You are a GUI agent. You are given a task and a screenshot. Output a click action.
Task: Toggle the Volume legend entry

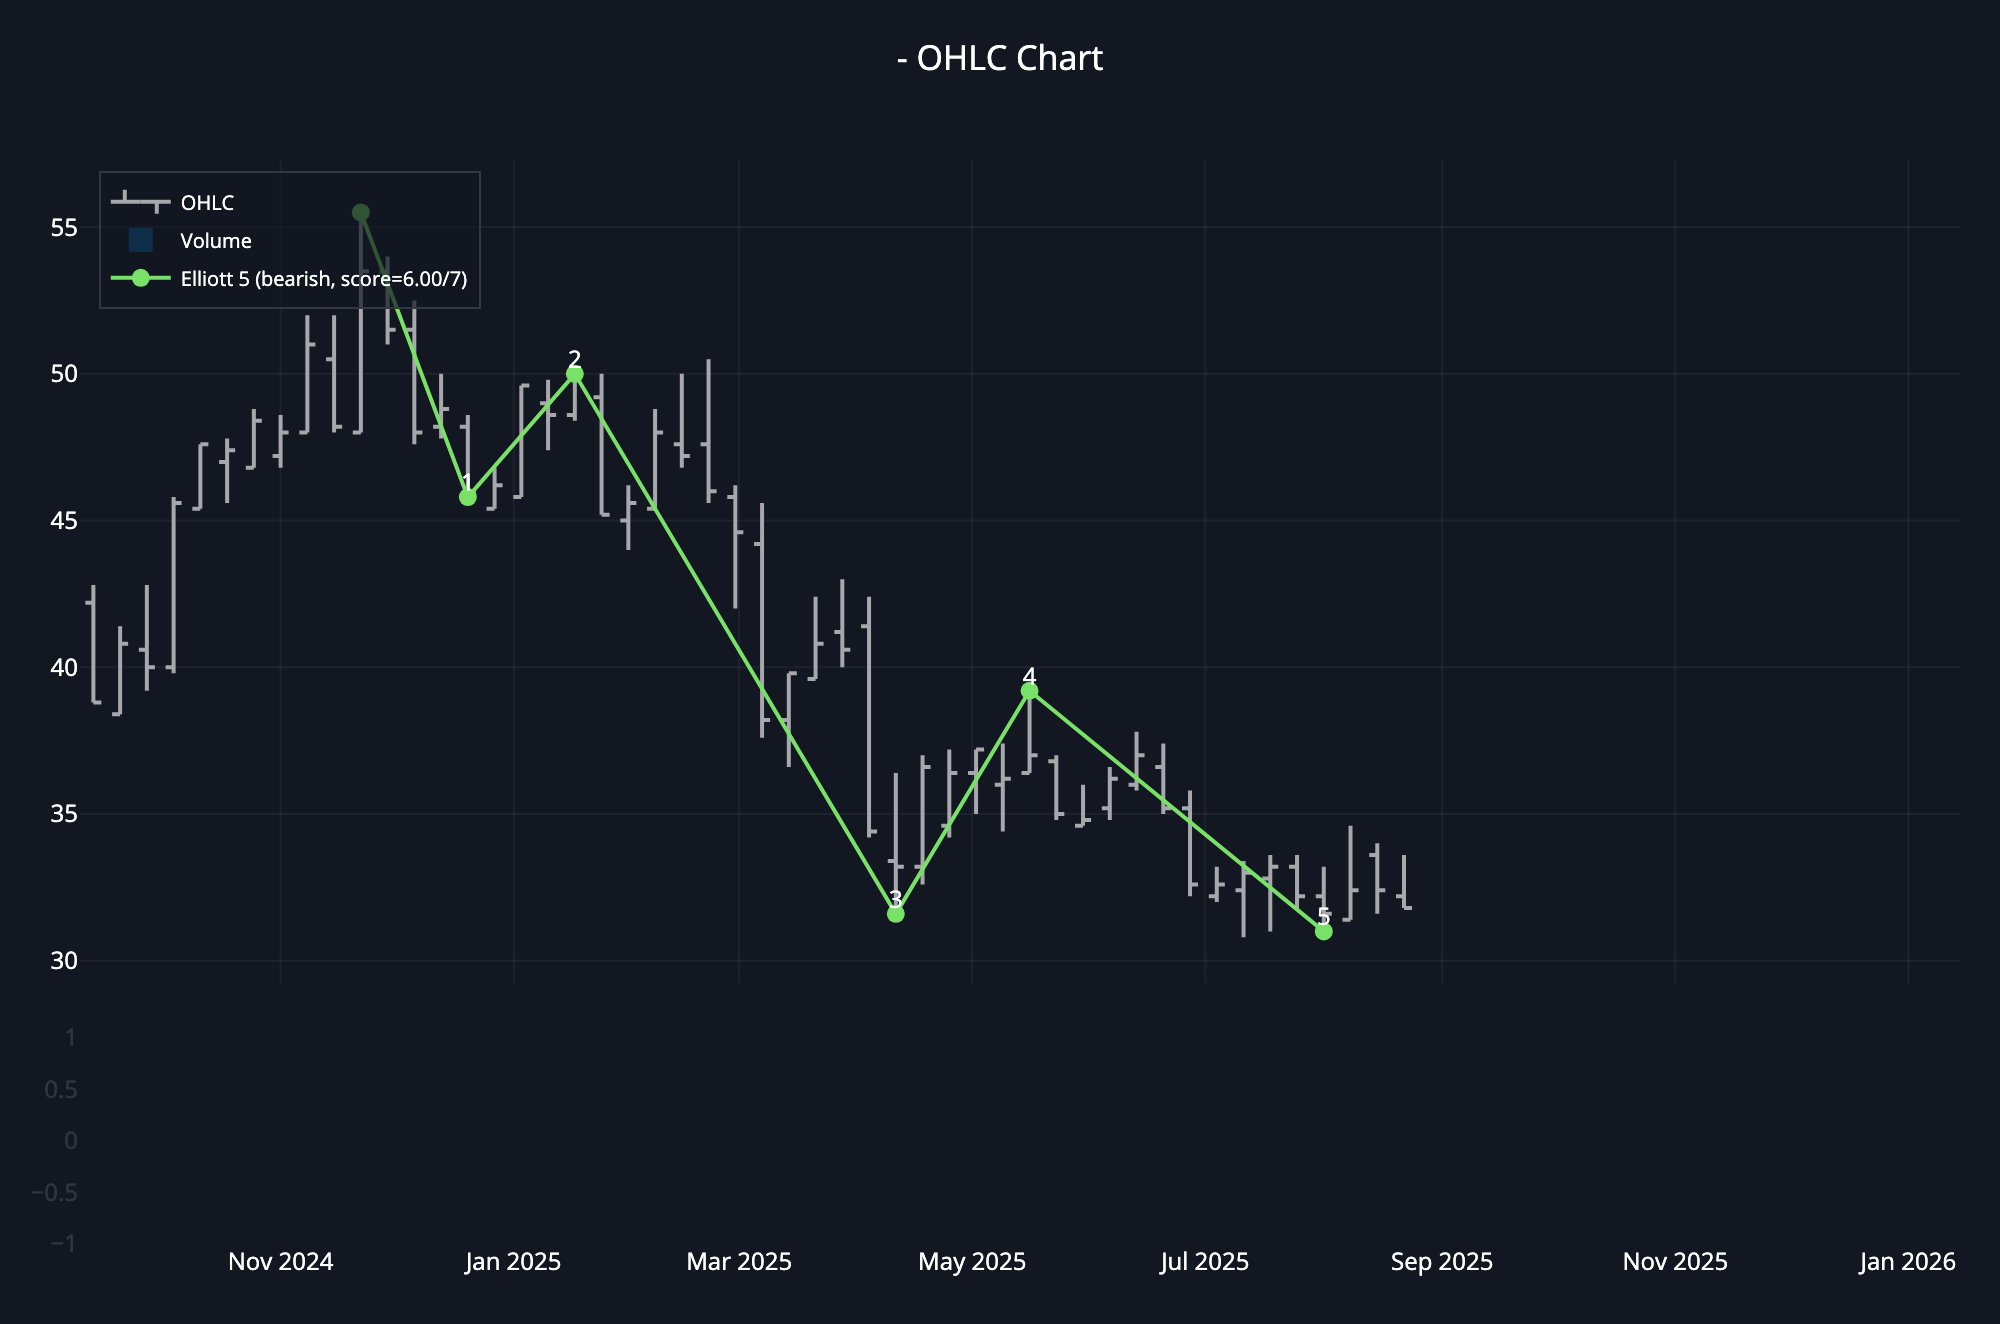(215, 241)
